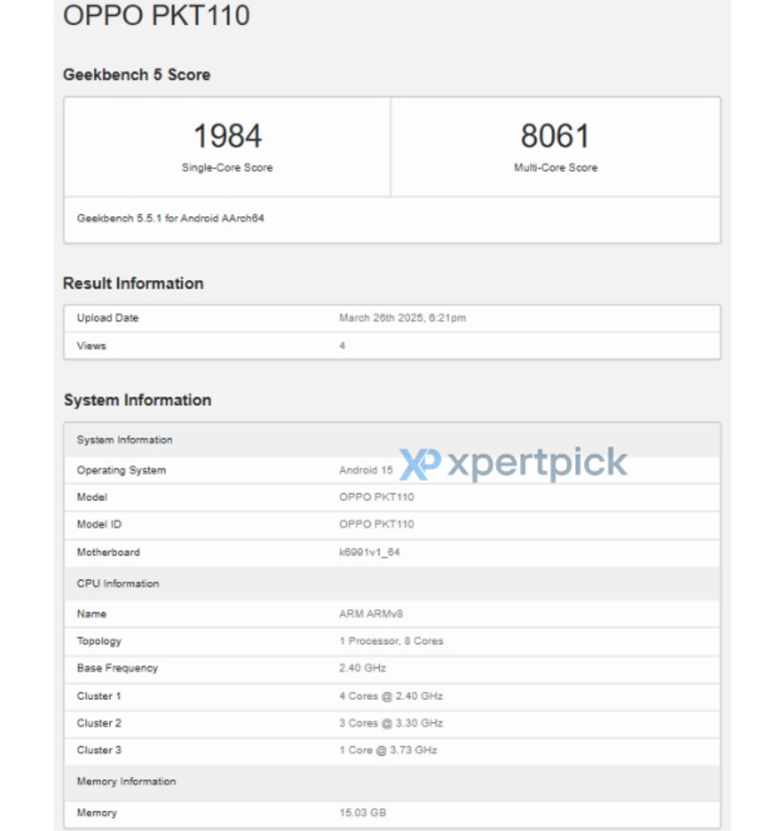The width and height of the screenshot is (781, 831).
Task: Click the 8061 multi-core score
Action: point(555,137)
